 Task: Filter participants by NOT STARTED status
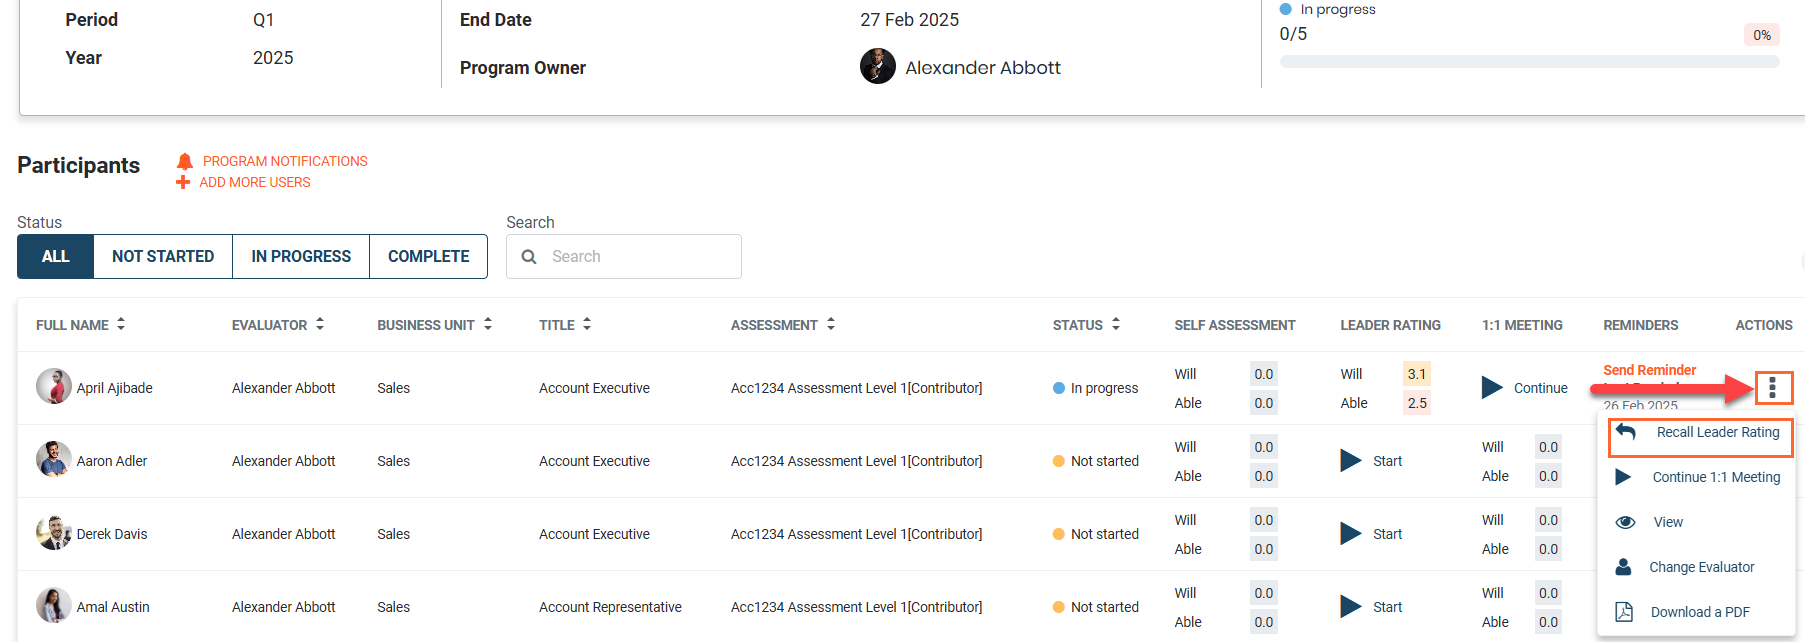(x=163, y=256)
